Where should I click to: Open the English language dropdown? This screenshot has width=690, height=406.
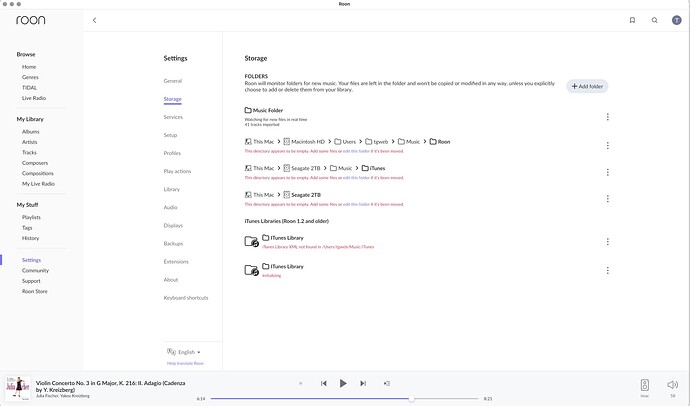(x=189, y=352)
